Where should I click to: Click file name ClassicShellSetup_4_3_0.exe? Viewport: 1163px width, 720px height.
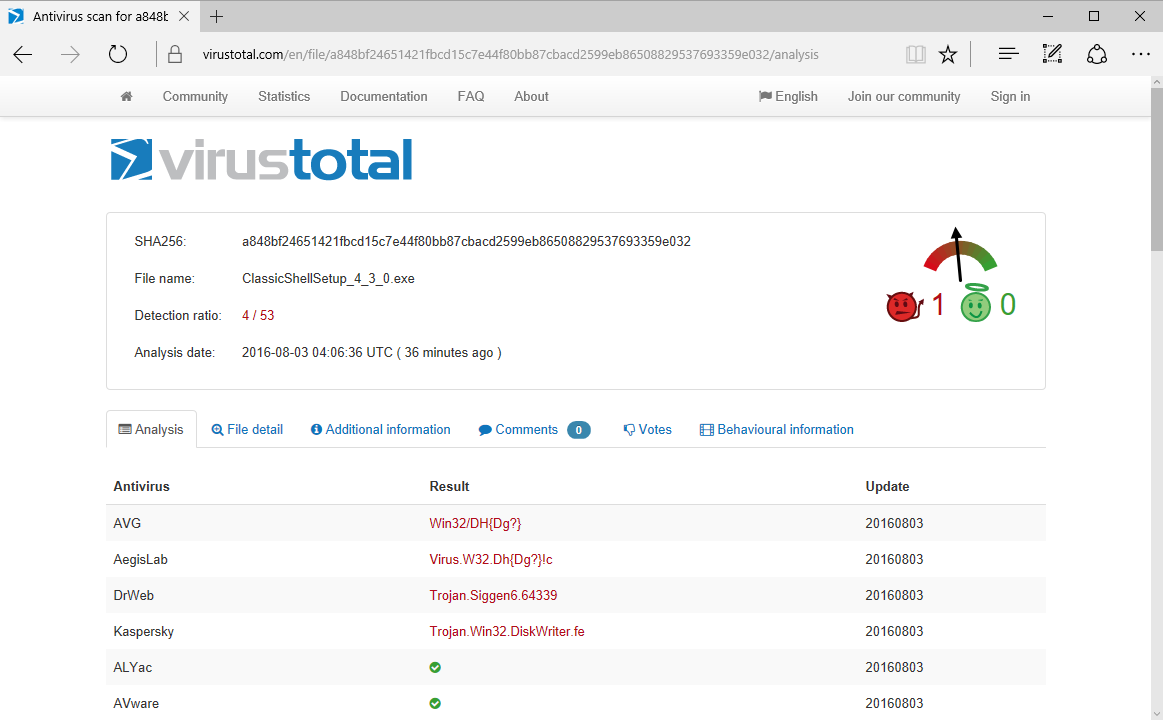coord(328,279)
